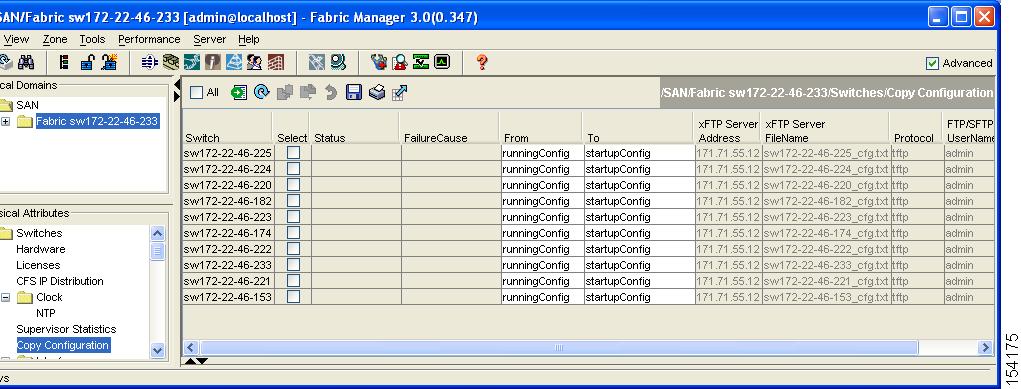Click the blue pyramid toolbar icon

click(x=233, y=63)
